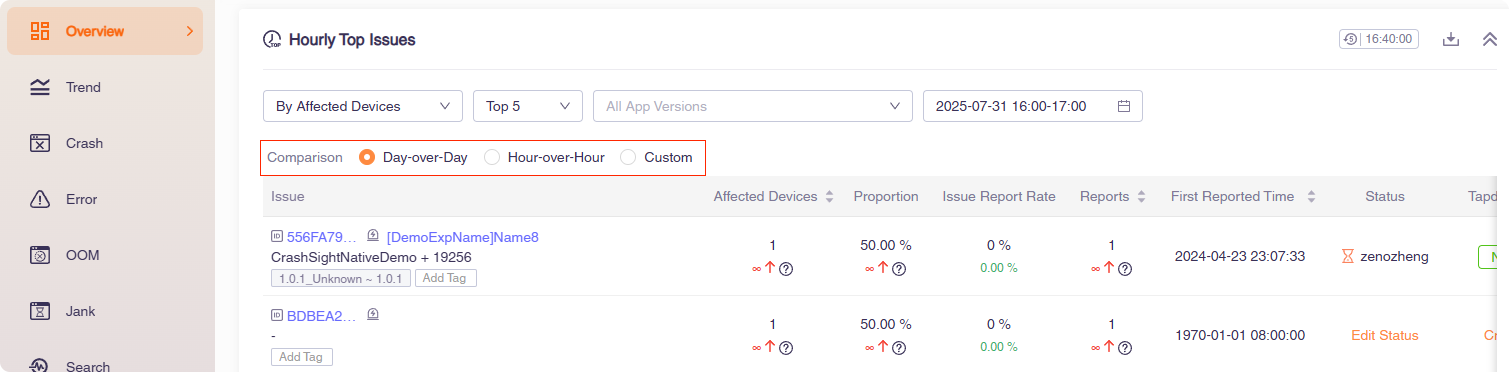Click version tag 1.0.1_Unknown ~ 1.0.1
Image resolution: width=1509 pixels, height=372 pixels.
(341, 278)
